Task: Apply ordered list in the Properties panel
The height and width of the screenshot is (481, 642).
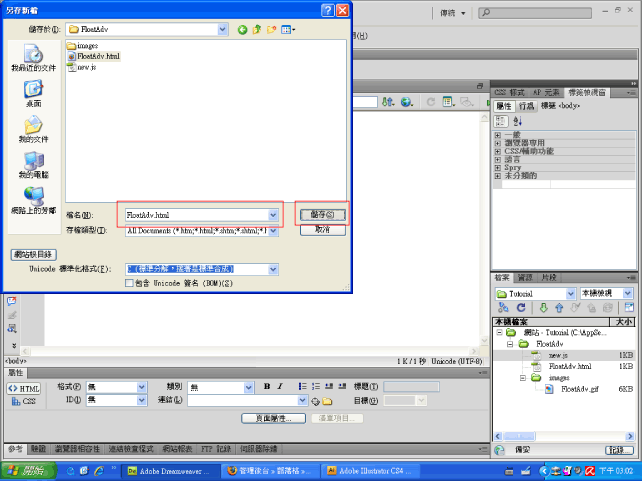Action: (316, 386)
